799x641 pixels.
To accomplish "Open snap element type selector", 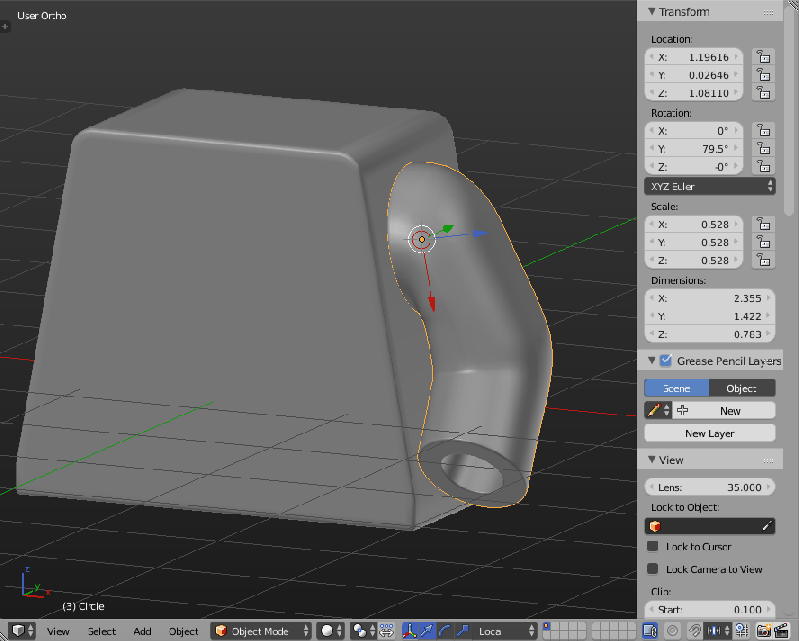I will click(x=717, y=631).
